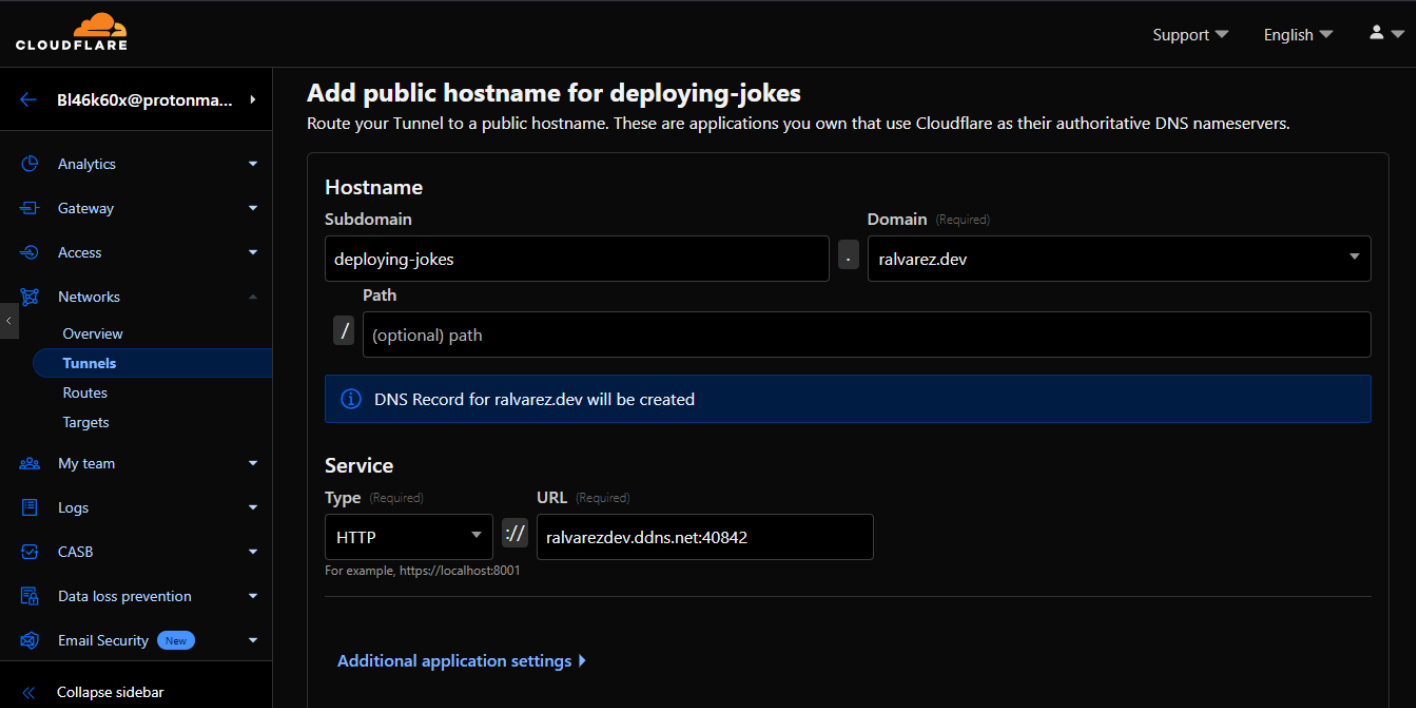The image size is (1416, 708).
Task: Click the Gateway sidebar icon
Action: click(30, 208)
